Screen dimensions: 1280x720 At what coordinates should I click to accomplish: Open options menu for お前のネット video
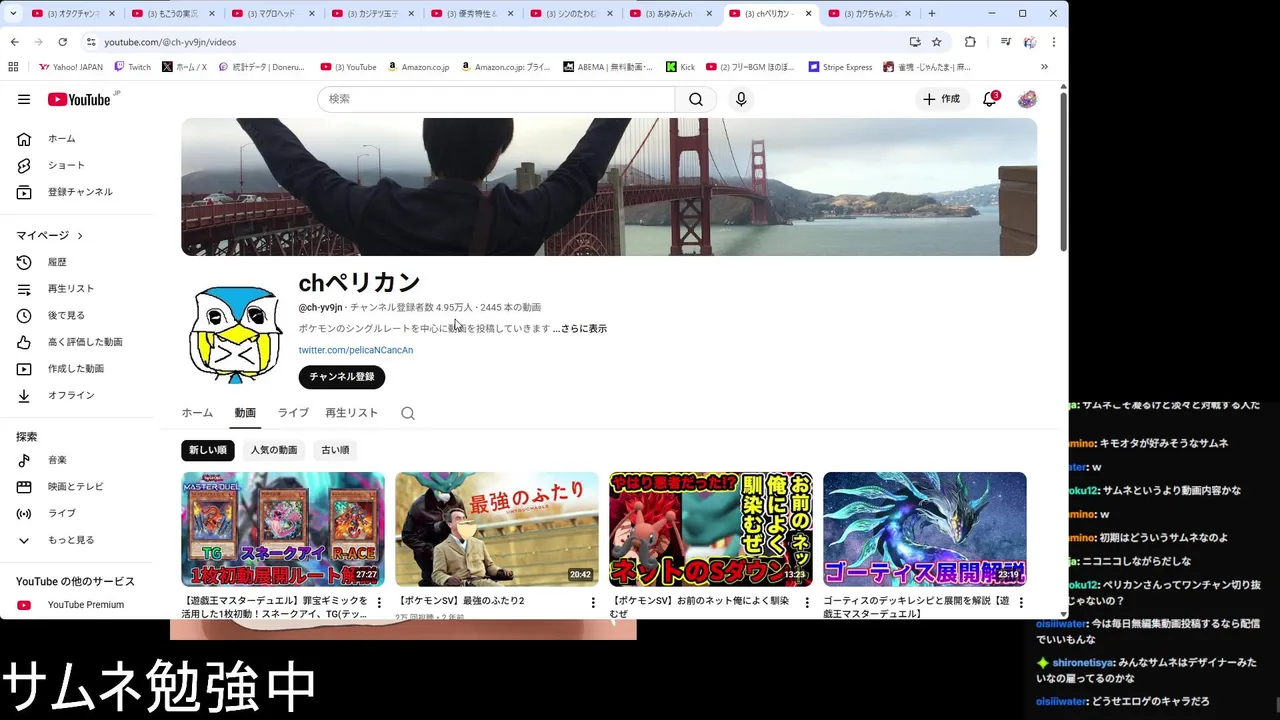[807, 602]
